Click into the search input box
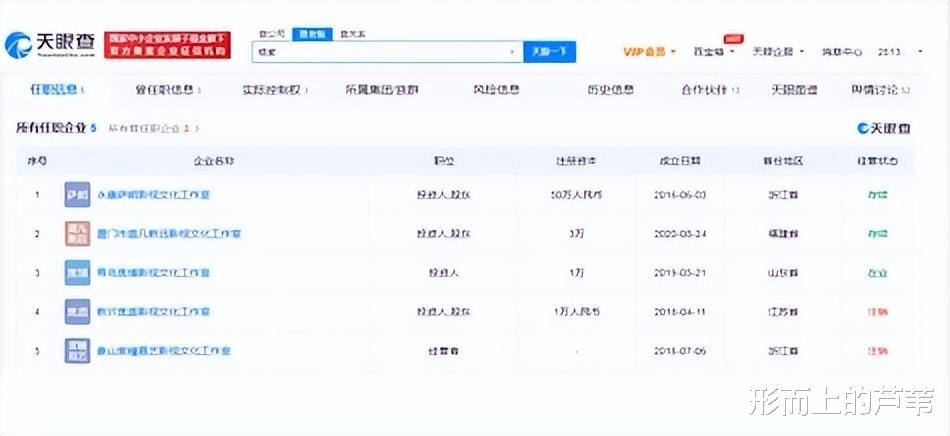This screenshot has height=436, width=950. click(382, 52)
